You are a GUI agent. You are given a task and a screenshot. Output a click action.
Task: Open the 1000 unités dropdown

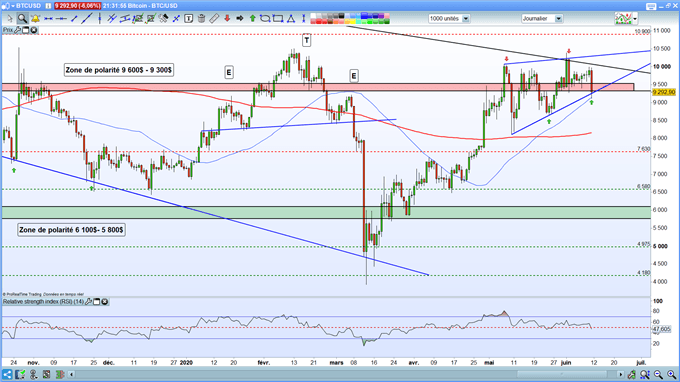coord(449,19)
